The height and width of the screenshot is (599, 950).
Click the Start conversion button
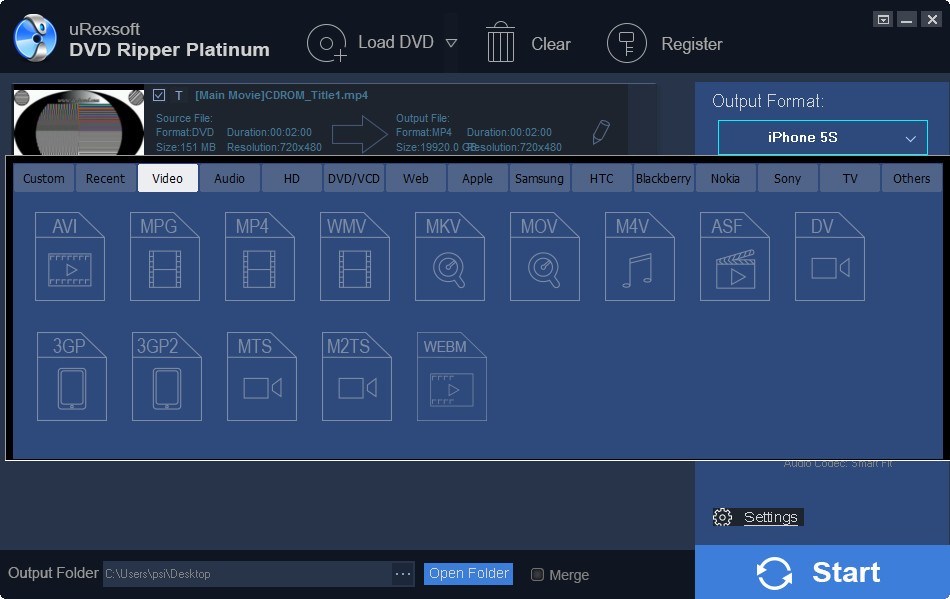822,572
